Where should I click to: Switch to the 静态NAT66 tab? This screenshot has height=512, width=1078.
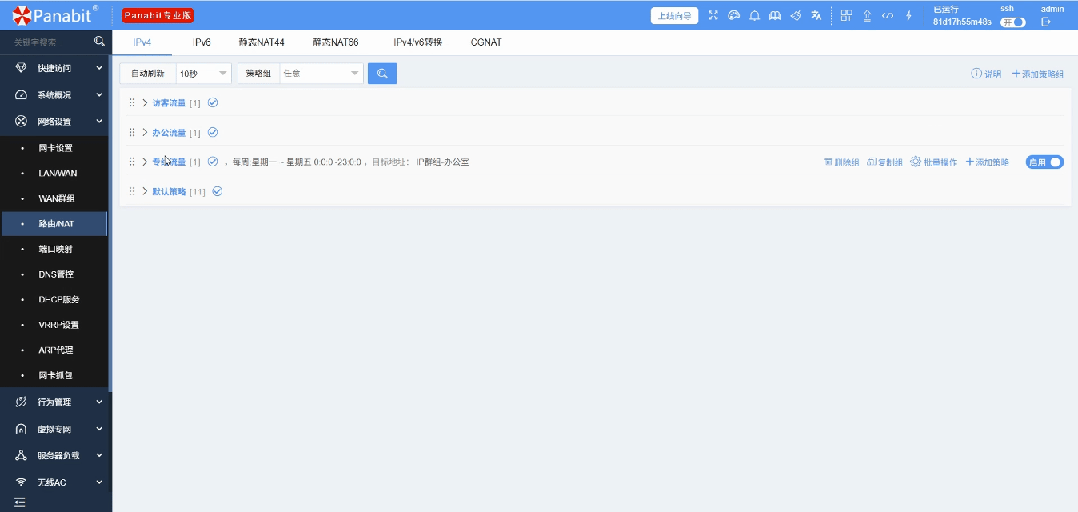point(336,43)
